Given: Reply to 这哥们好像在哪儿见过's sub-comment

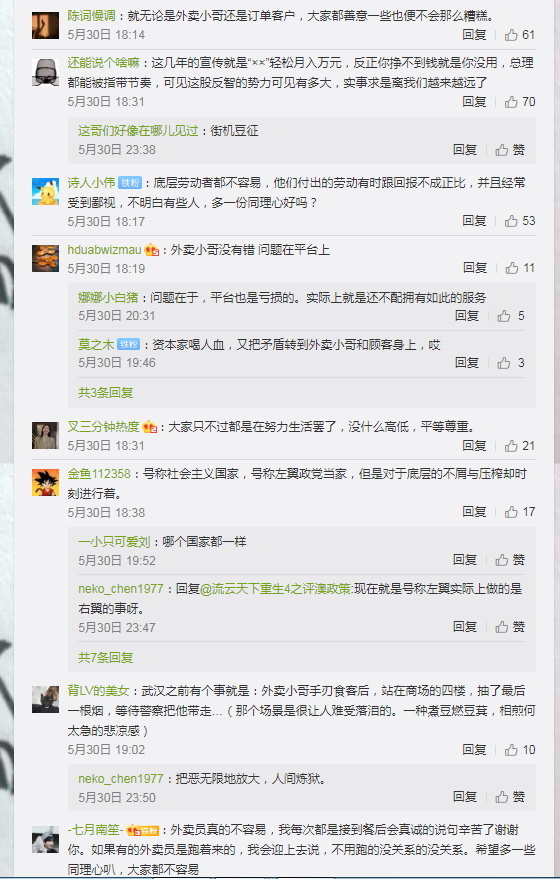Looking at the screenshot, I should pyautogui.click(x=465, y=150).
